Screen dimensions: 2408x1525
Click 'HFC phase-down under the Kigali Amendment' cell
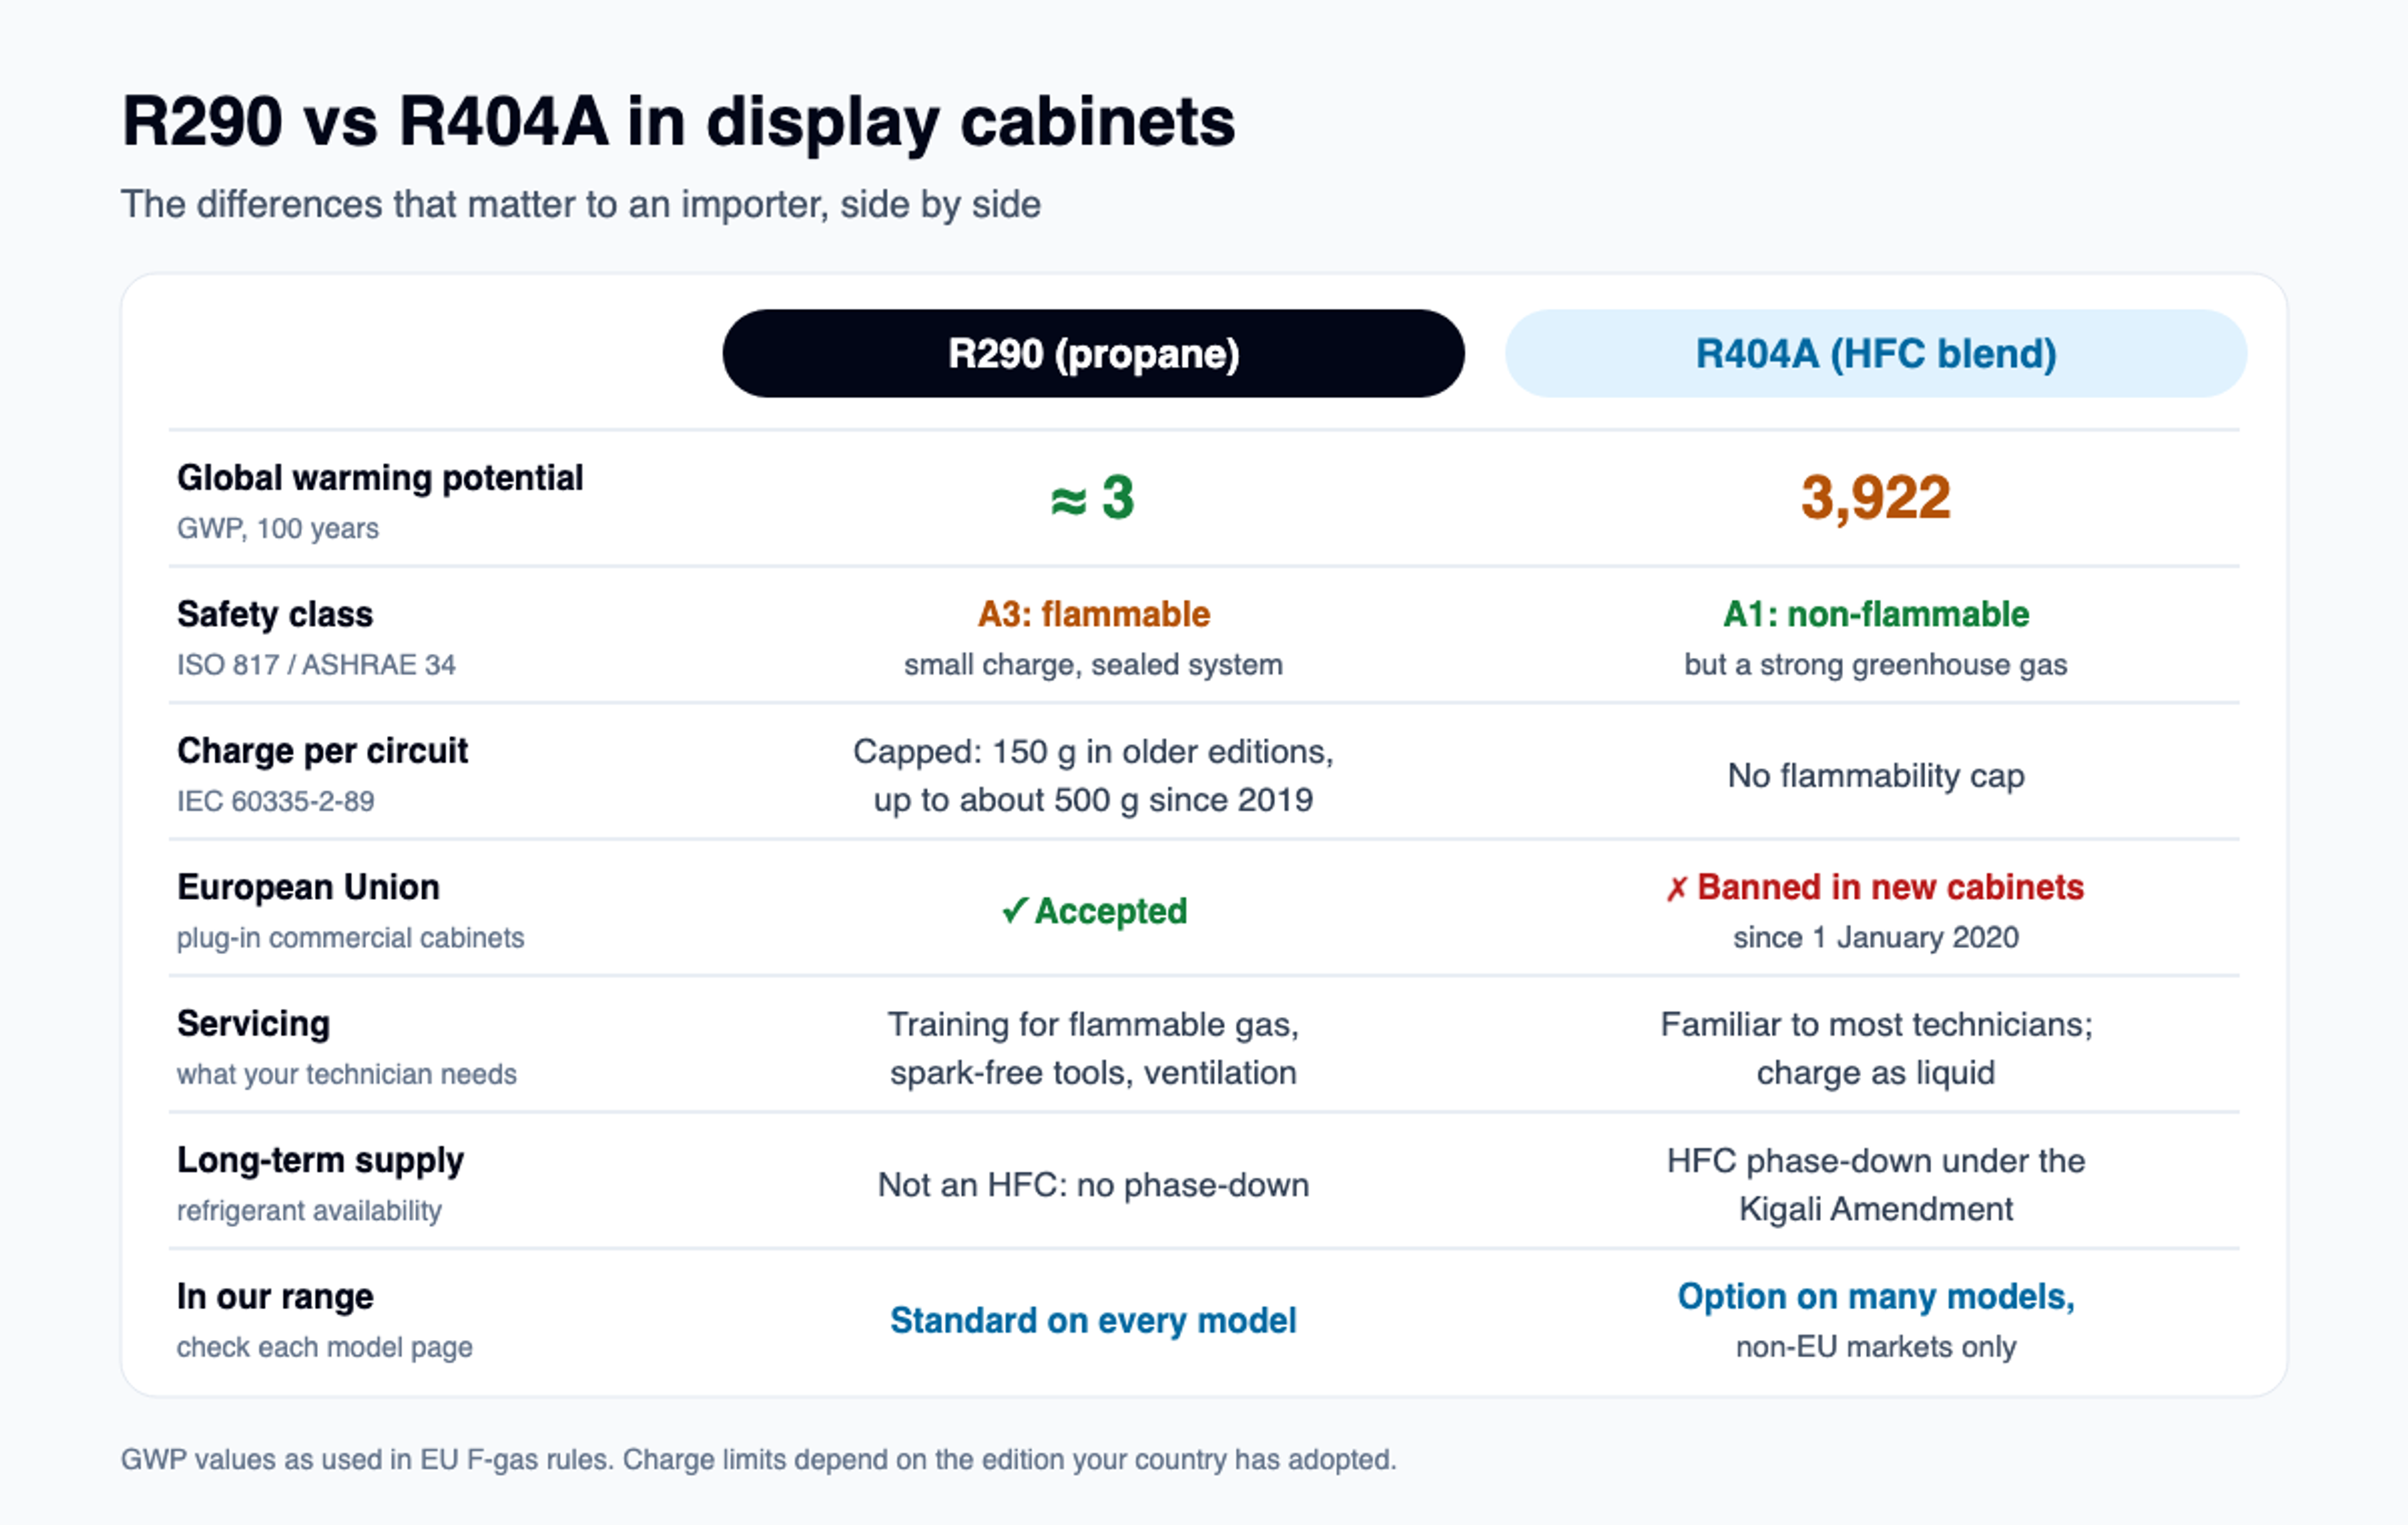(x=1875, y=1184)
